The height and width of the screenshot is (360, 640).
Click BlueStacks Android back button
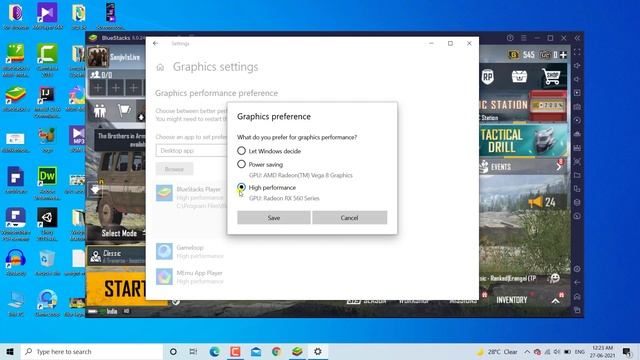(x=577, y=282)
